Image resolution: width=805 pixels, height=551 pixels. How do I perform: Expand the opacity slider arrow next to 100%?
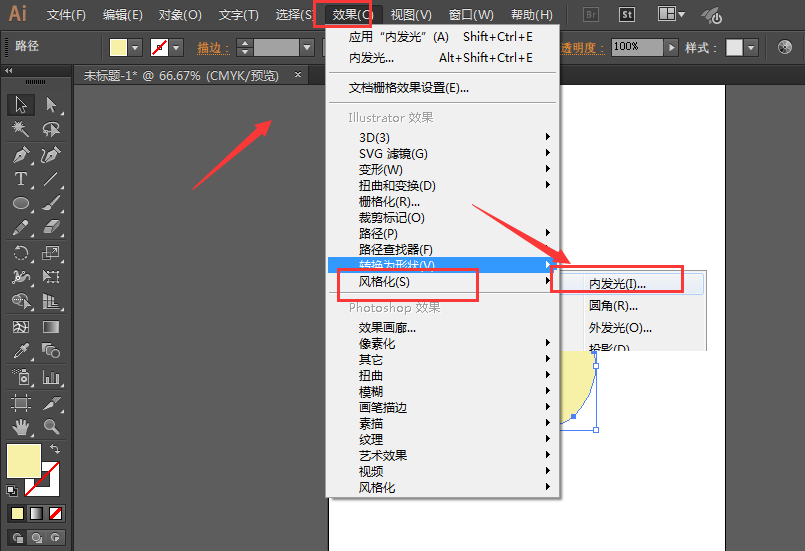coord(670,48)
